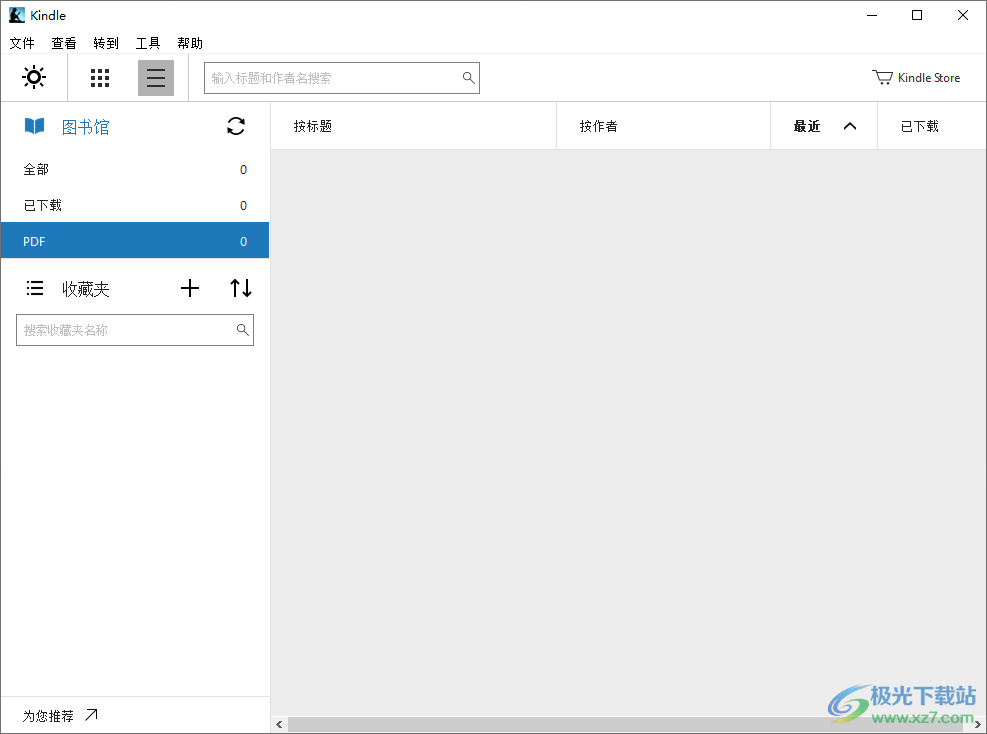Close the Kindle window

point(963,15)
